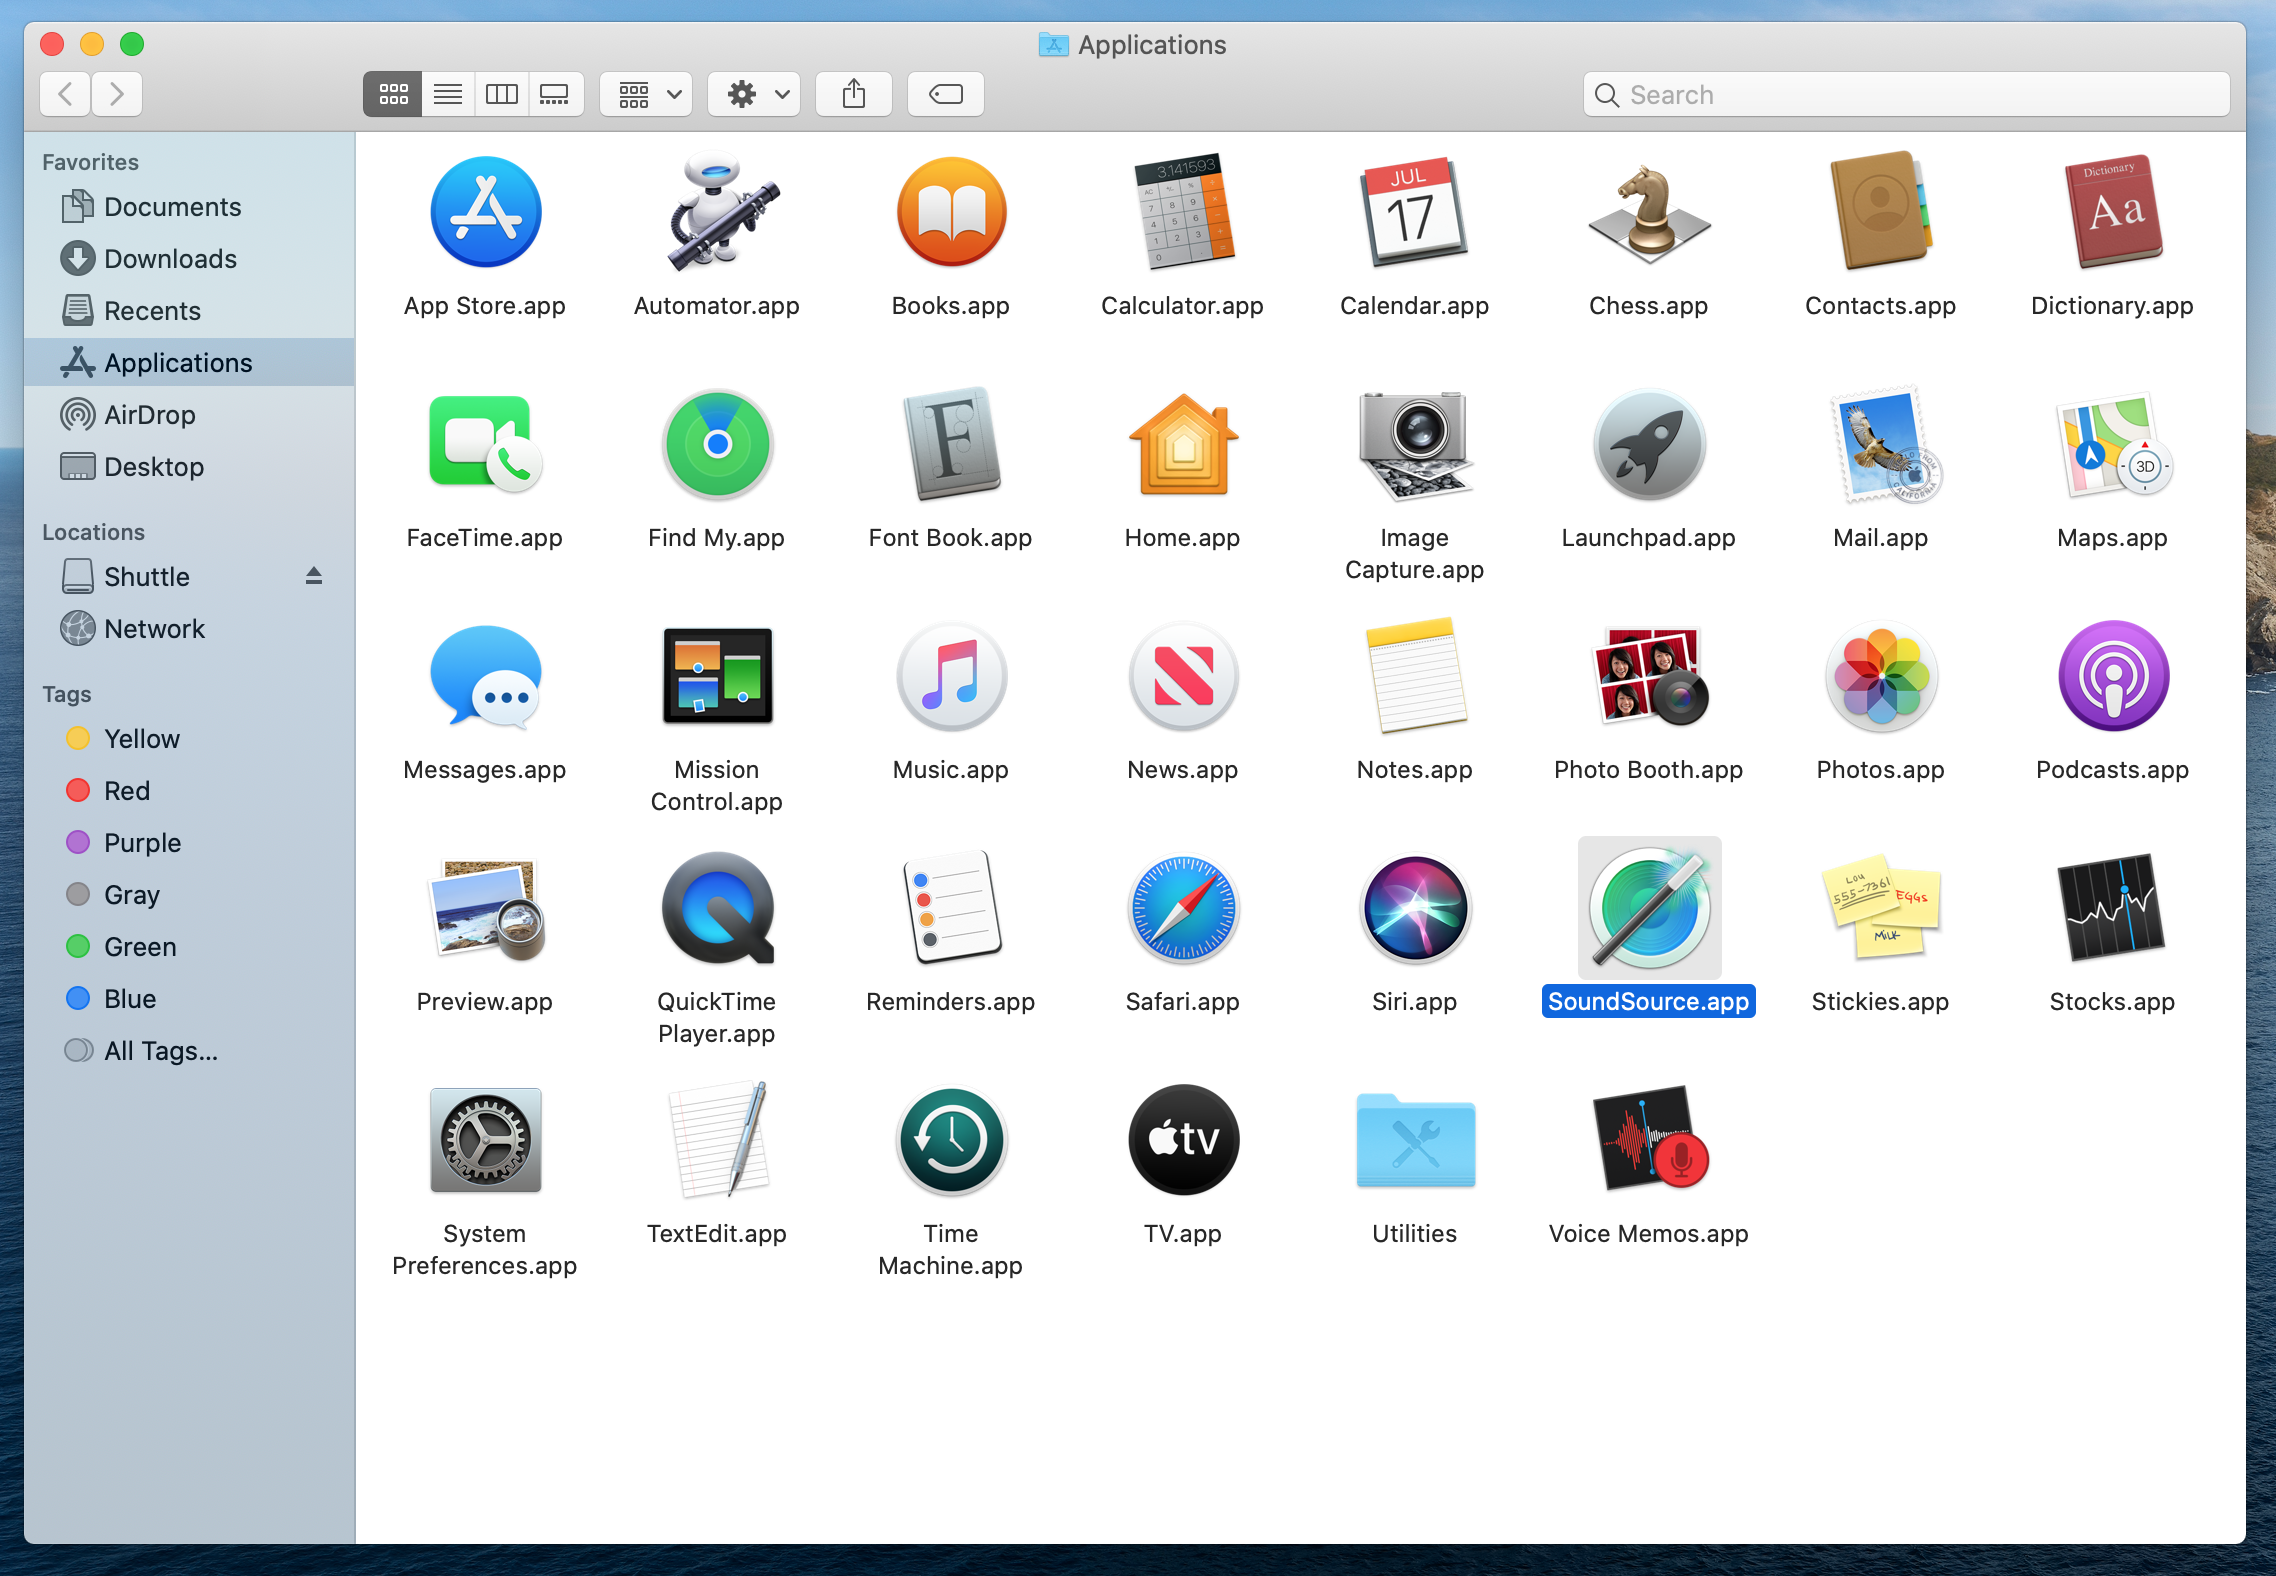Select the Find My app icon

point(718,444)
